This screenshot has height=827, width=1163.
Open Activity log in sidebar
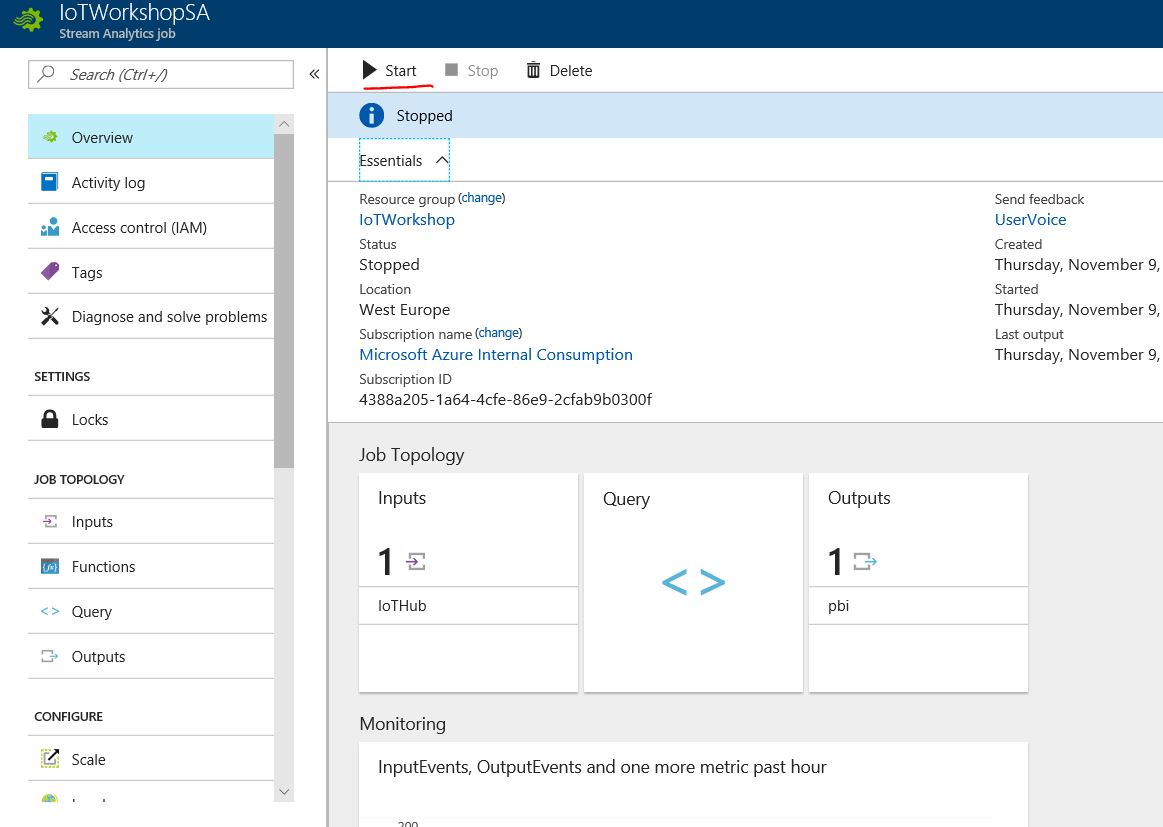click(151, 182)
